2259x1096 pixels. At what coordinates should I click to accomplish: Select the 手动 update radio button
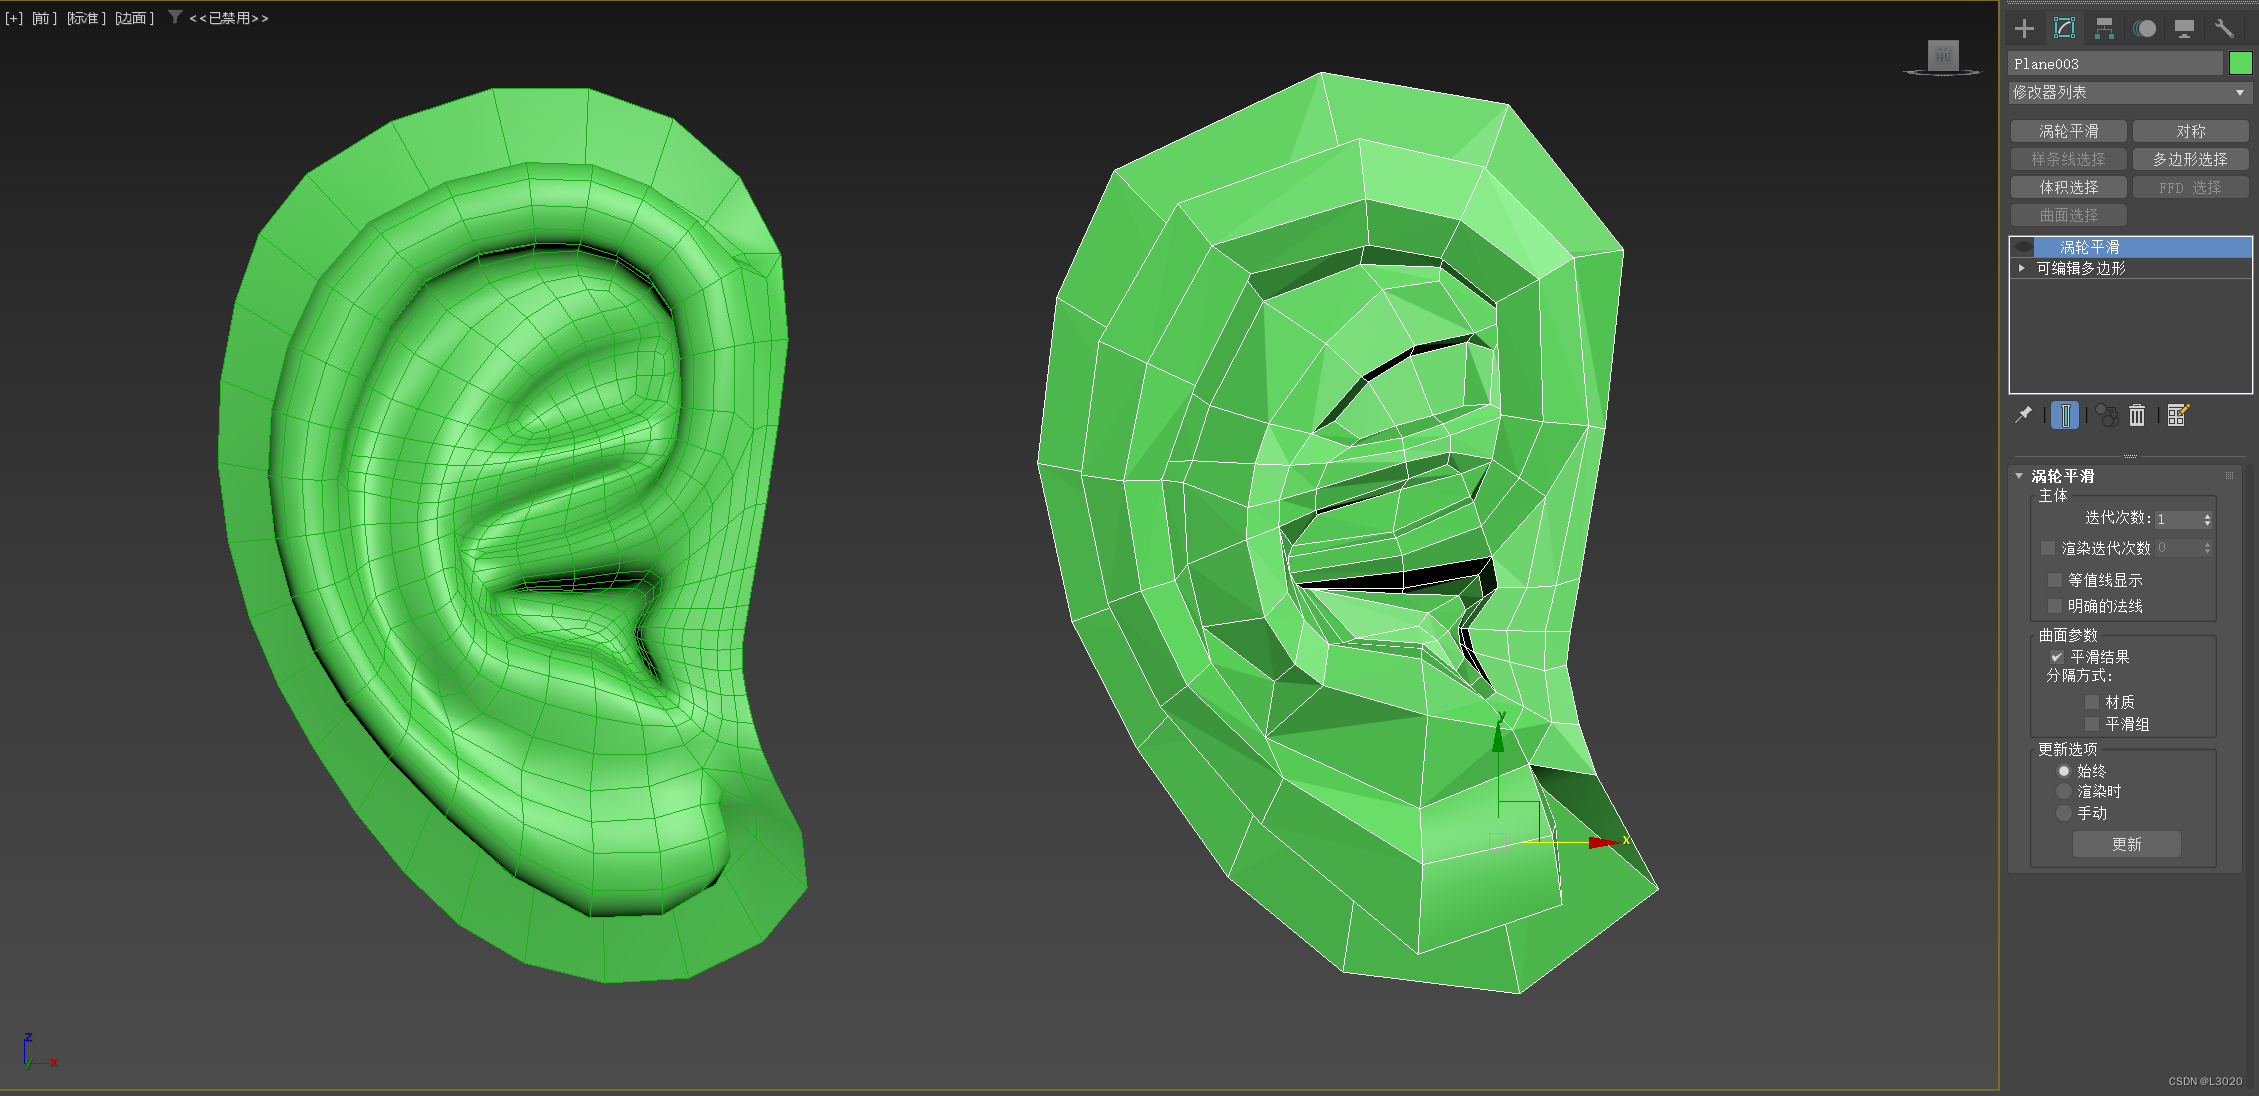pos(2063,813)
